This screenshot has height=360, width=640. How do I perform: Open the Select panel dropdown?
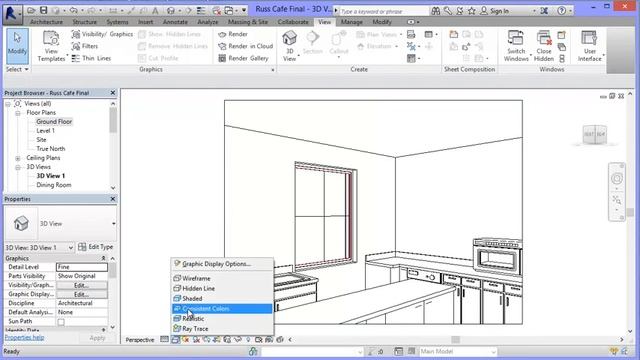click(x=17, y=69)
